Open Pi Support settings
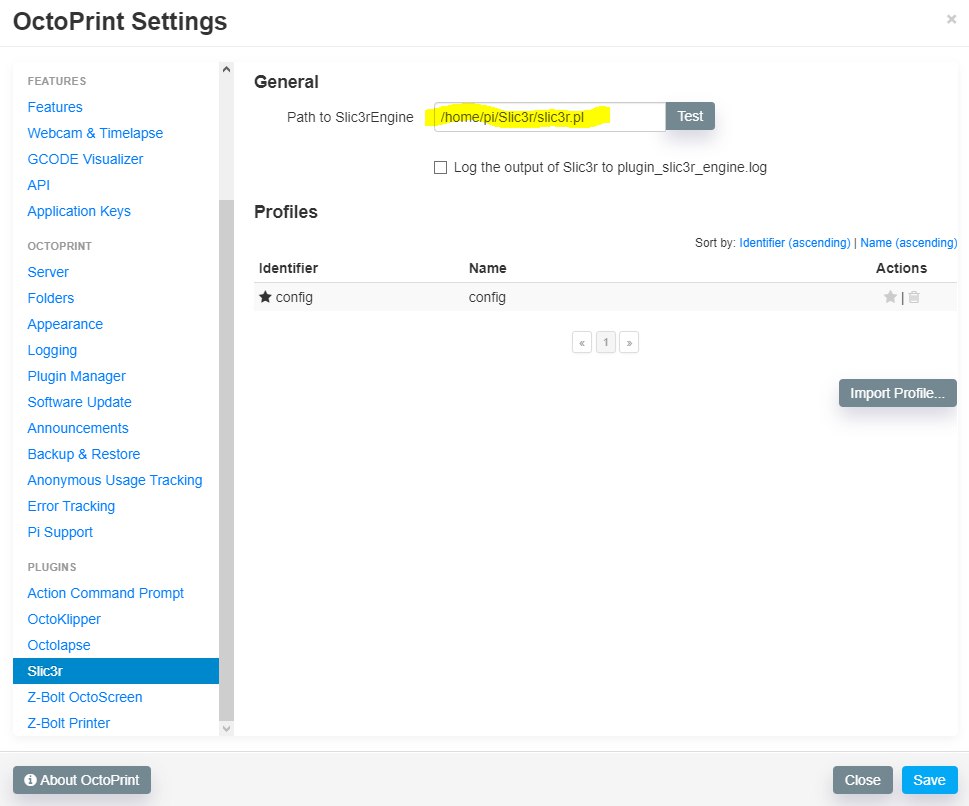Screen dimensions: 969x806 click(x=60, y=532)
